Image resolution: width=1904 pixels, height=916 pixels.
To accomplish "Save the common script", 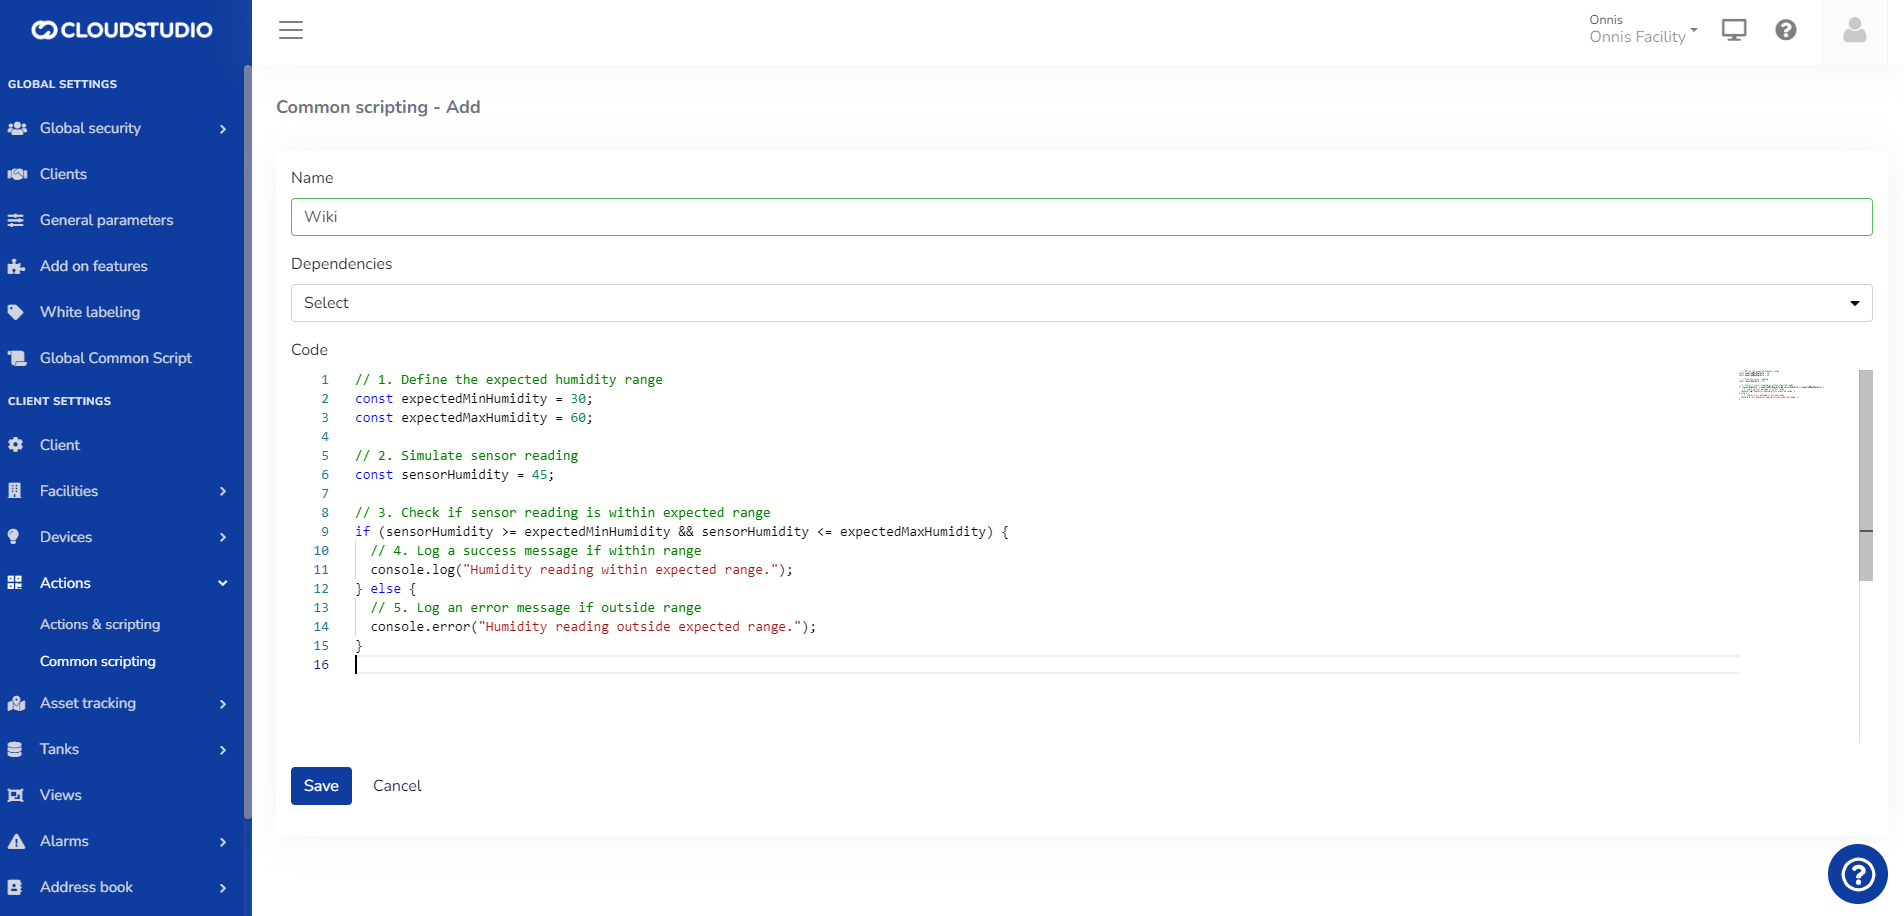I will click(321, 786).
